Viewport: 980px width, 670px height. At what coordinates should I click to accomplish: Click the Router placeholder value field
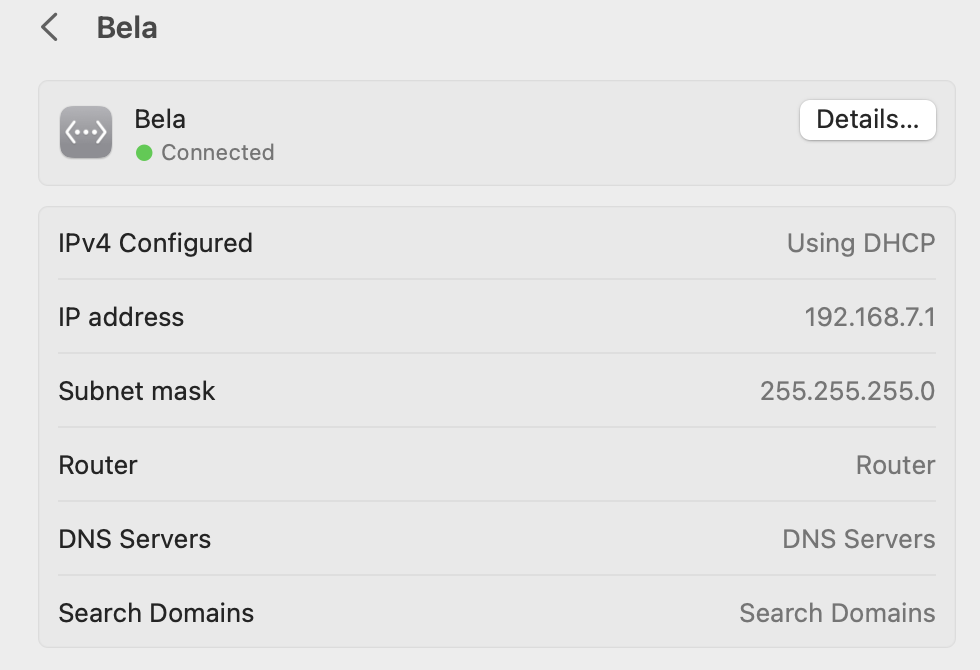895,465
